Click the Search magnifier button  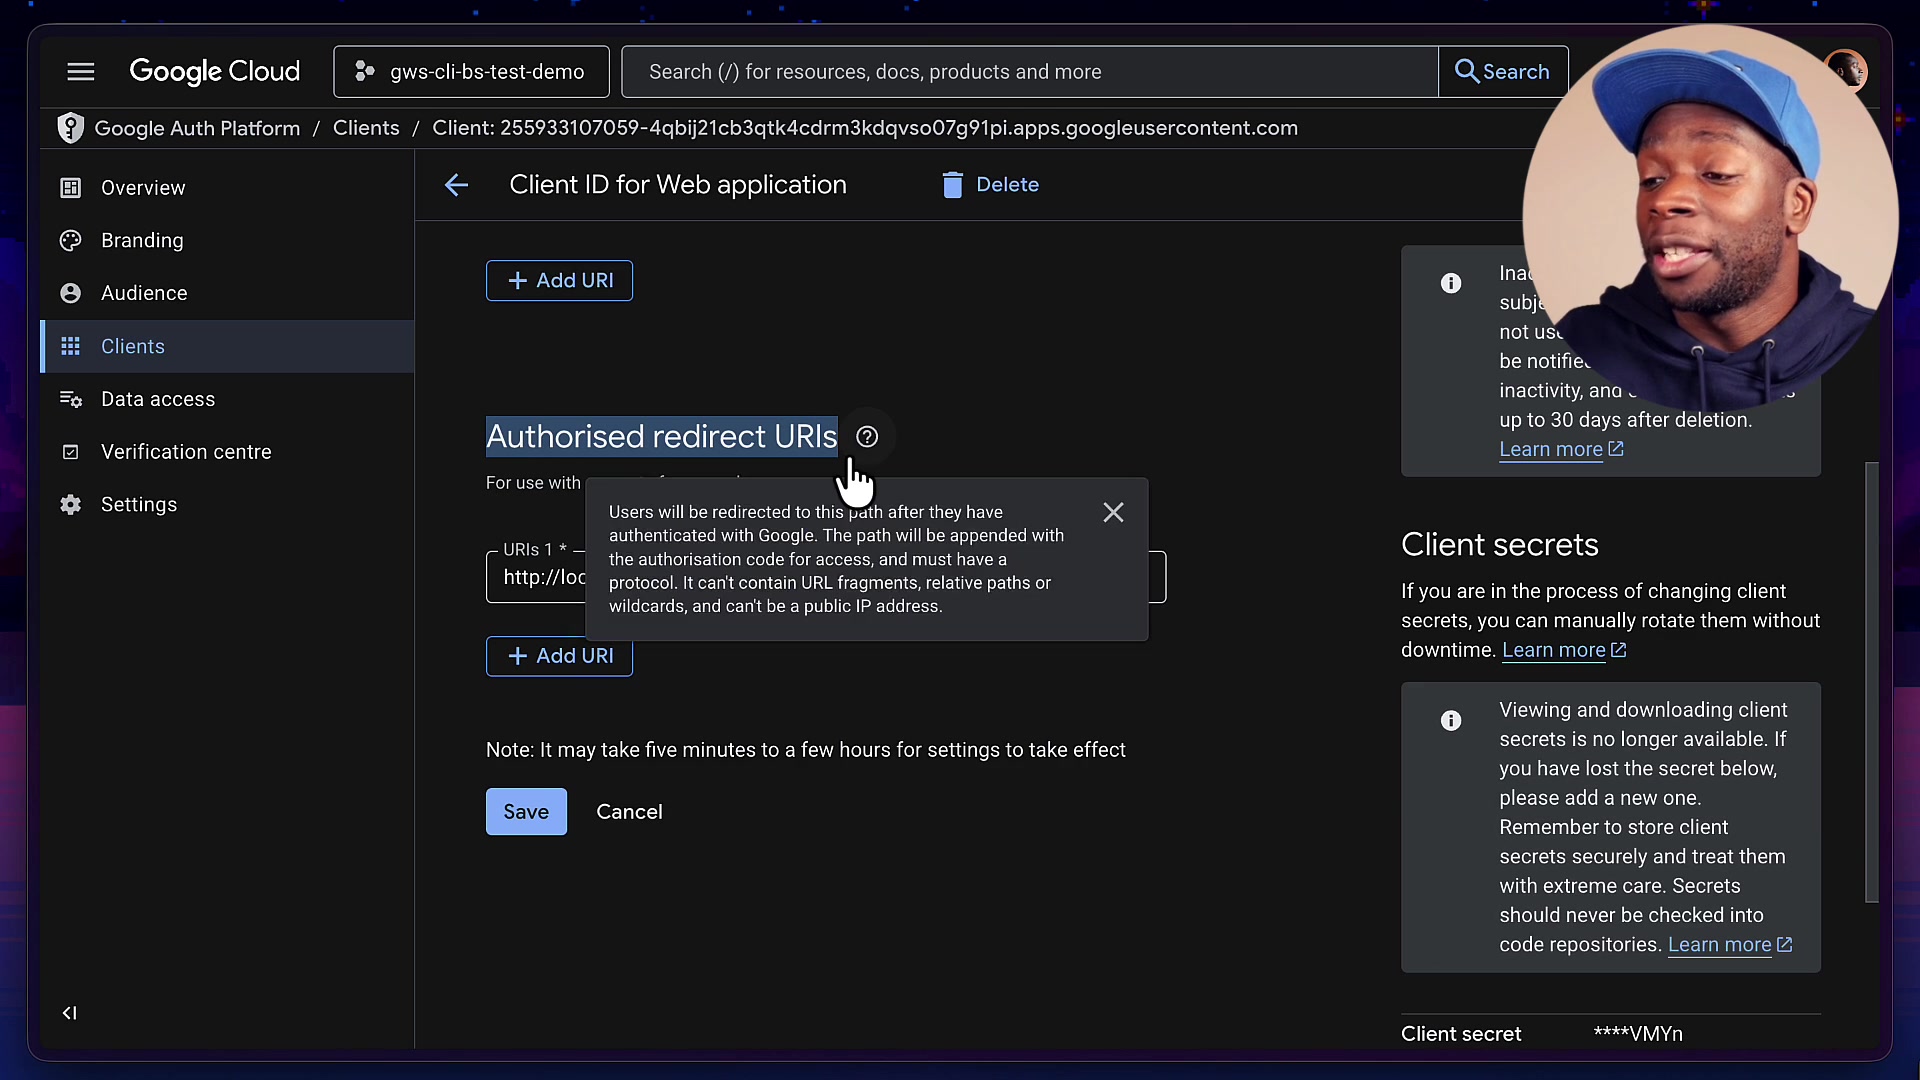click(x=1503, y=71)
